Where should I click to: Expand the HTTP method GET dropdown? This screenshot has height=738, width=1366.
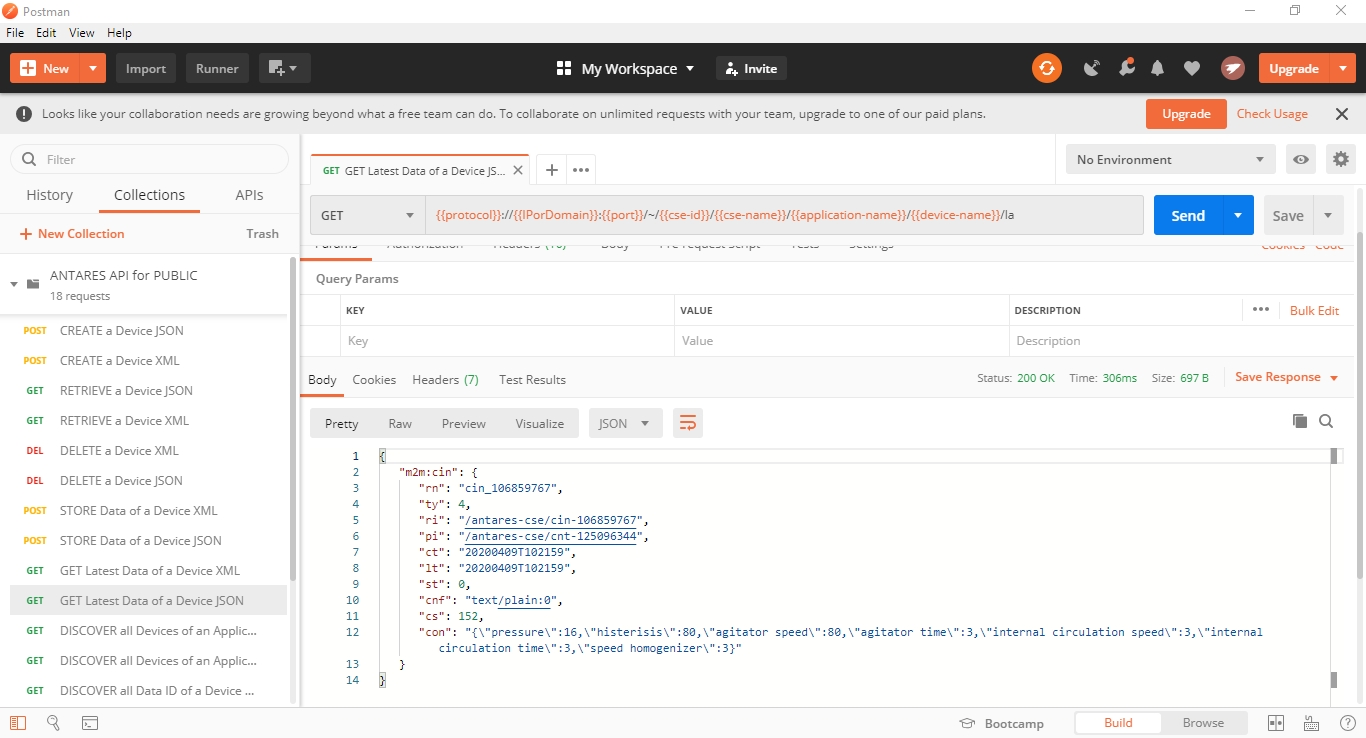367,215
